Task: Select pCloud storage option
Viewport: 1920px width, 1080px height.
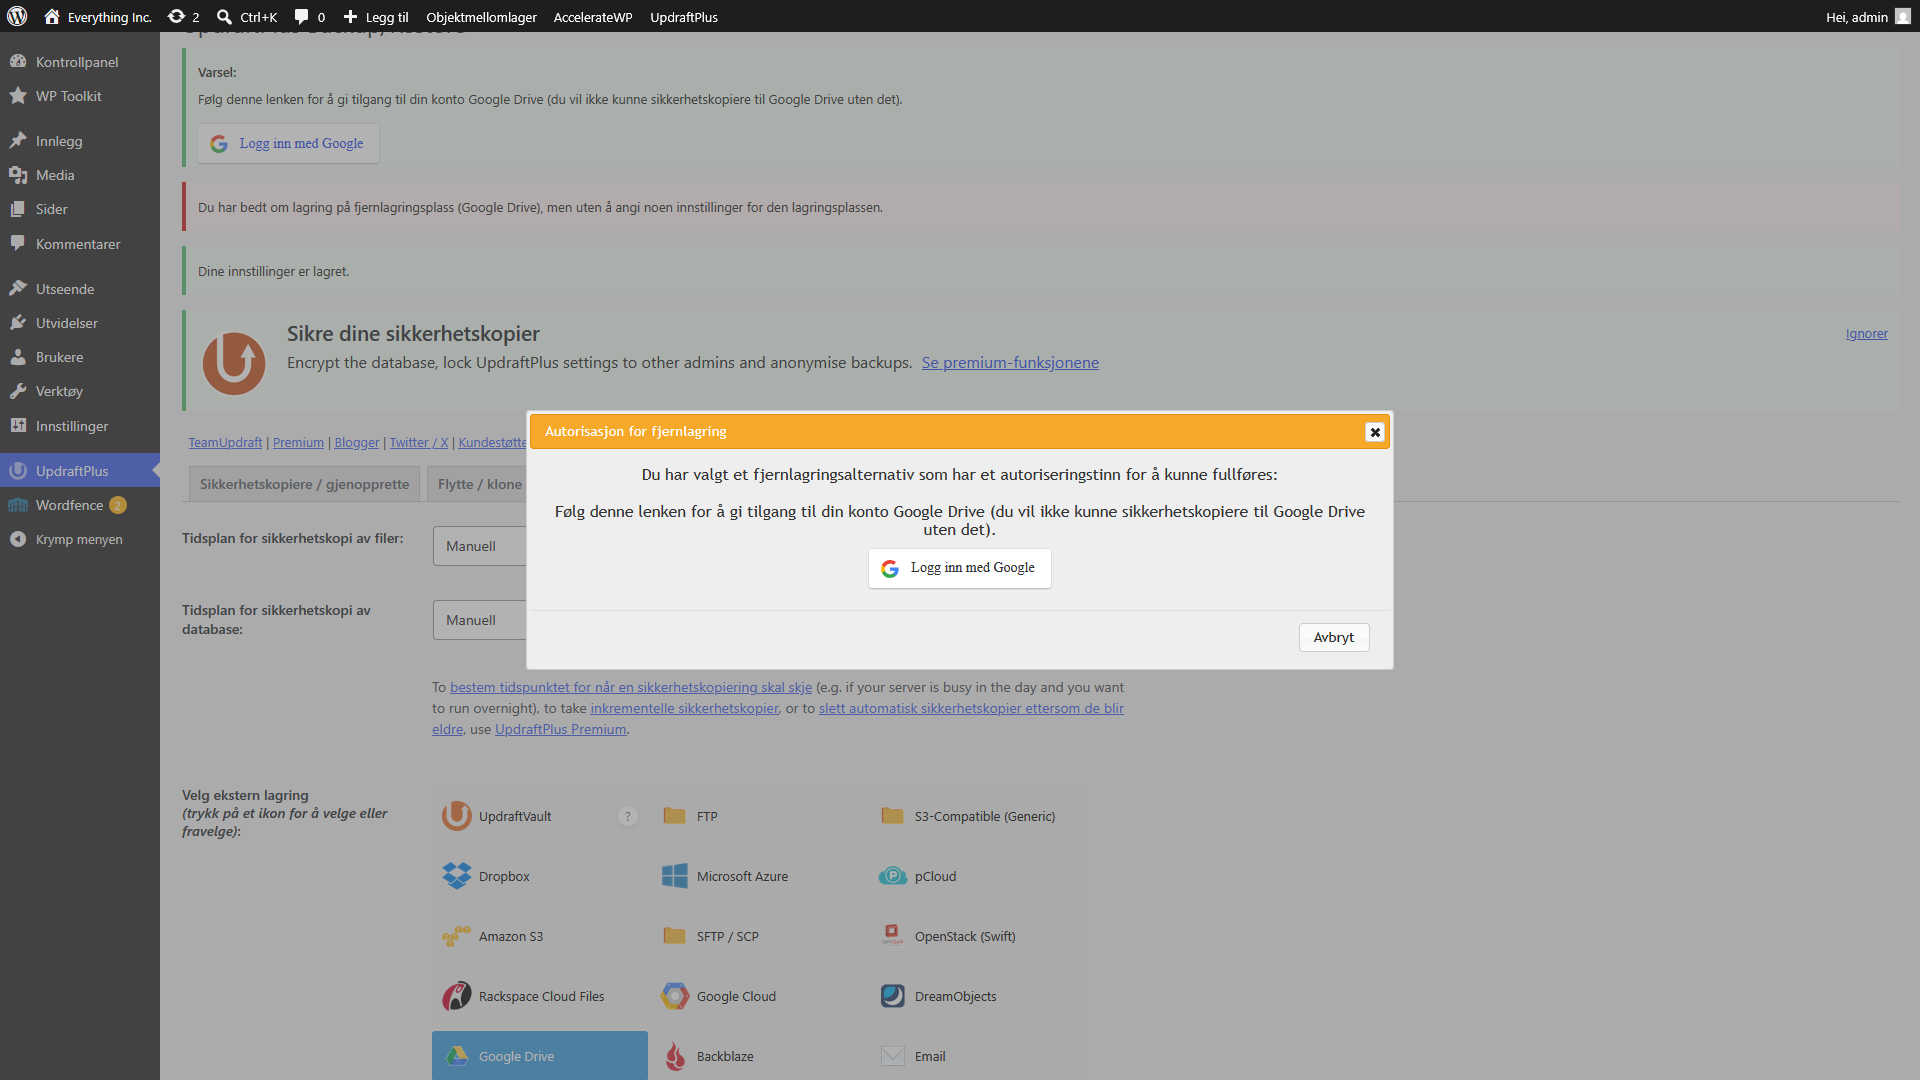Action: click(976, 876)
